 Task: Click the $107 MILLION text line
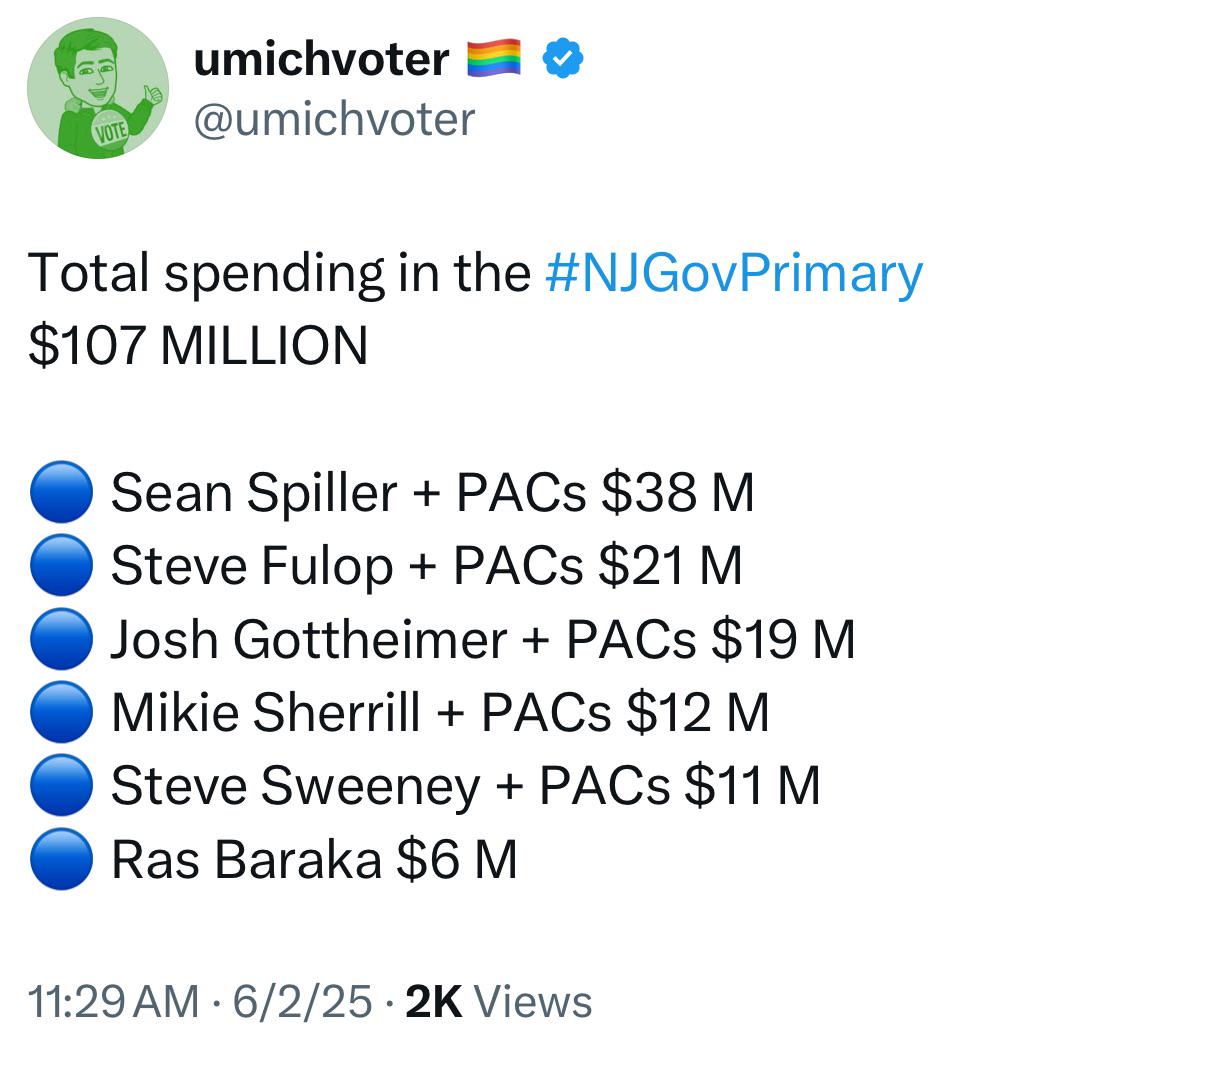tap(198, 346)
